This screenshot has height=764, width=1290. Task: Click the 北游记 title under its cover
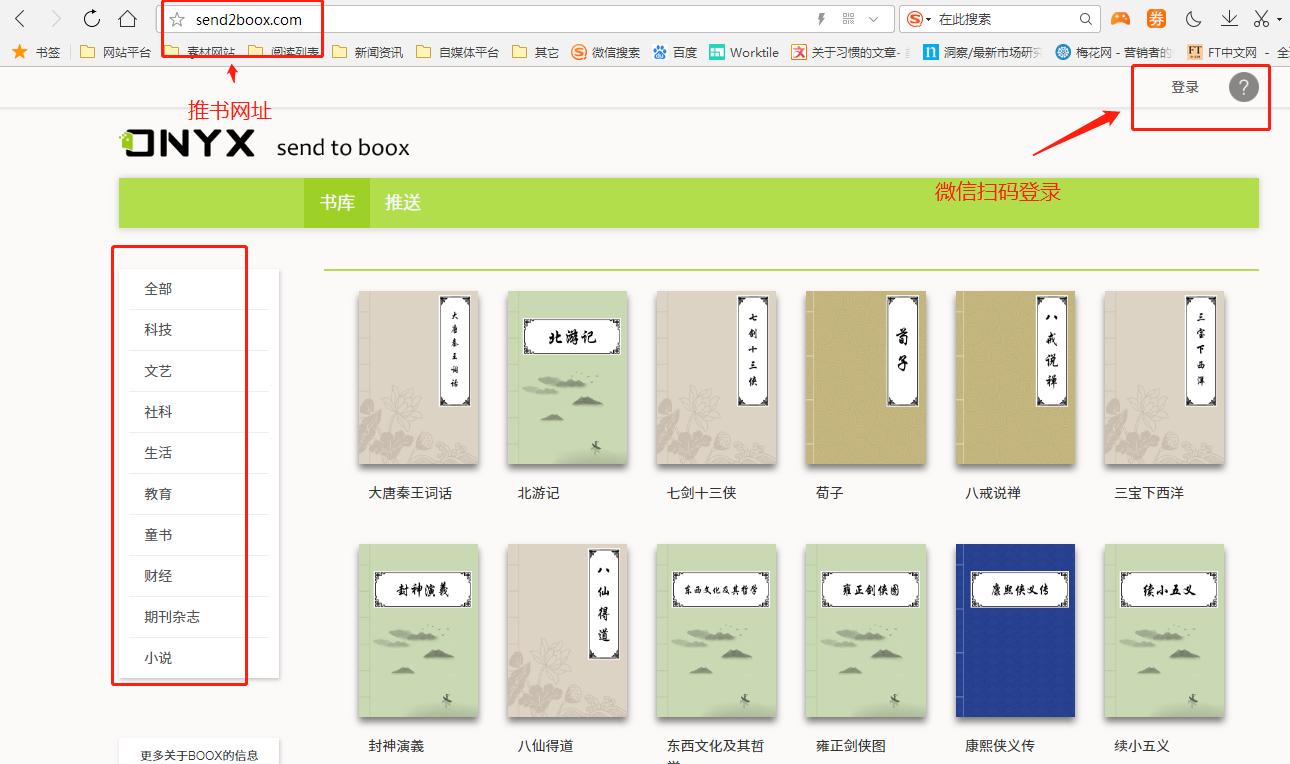coord(538,493)
